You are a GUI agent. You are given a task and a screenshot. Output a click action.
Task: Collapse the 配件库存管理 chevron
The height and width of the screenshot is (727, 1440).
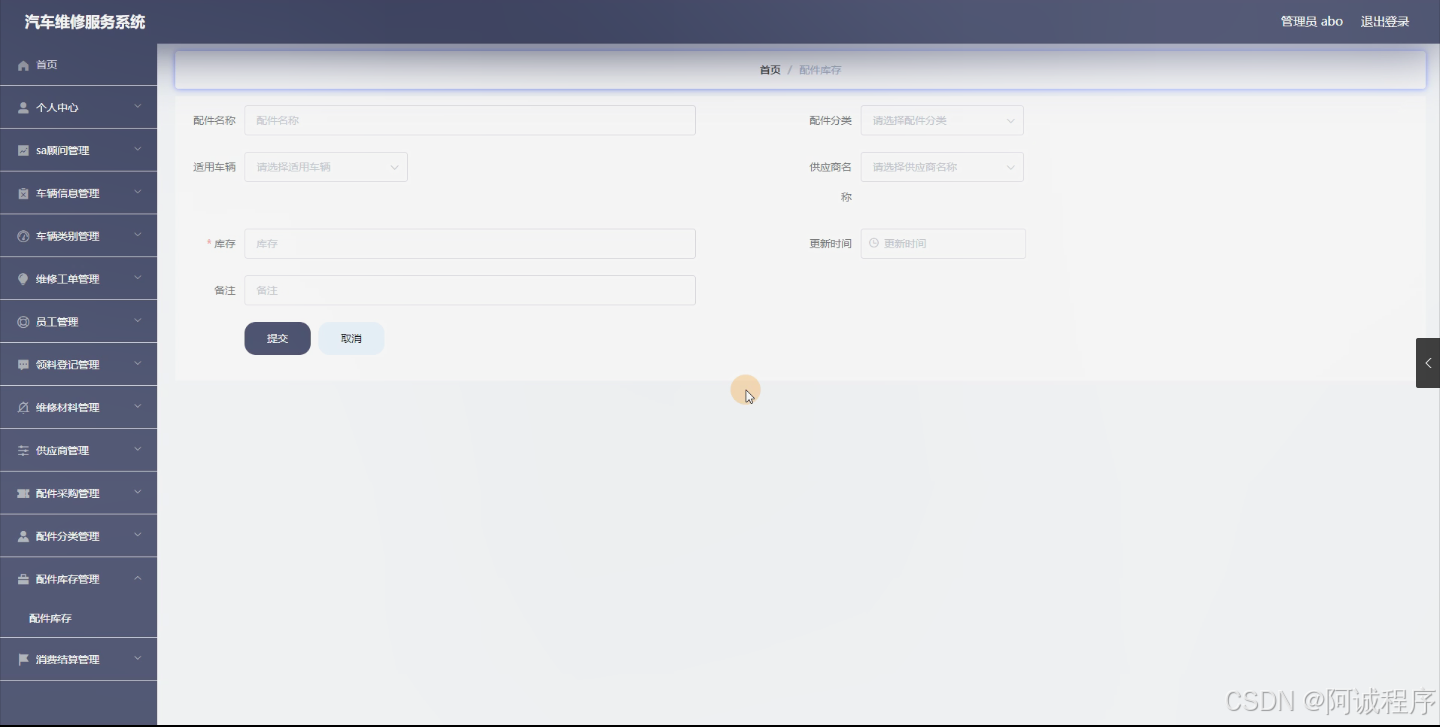coord(138,578)
